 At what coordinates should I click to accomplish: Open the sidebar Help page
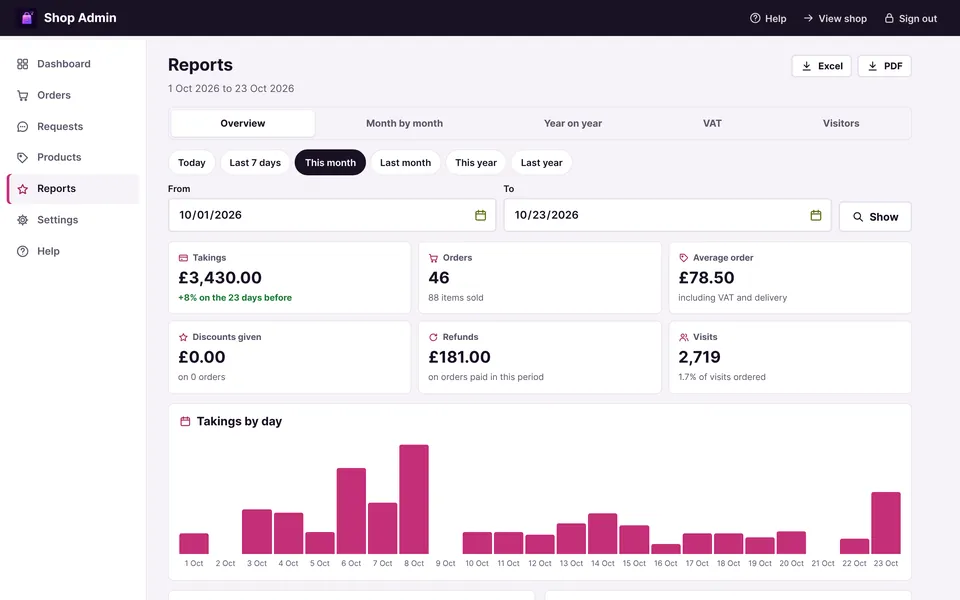(73, 251)
